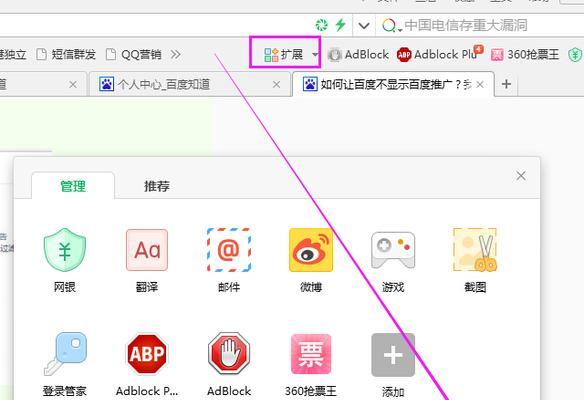Click the 360抢票王 toolbar button
The width and height of the screenshot is (584, 400).
(525, 55)
